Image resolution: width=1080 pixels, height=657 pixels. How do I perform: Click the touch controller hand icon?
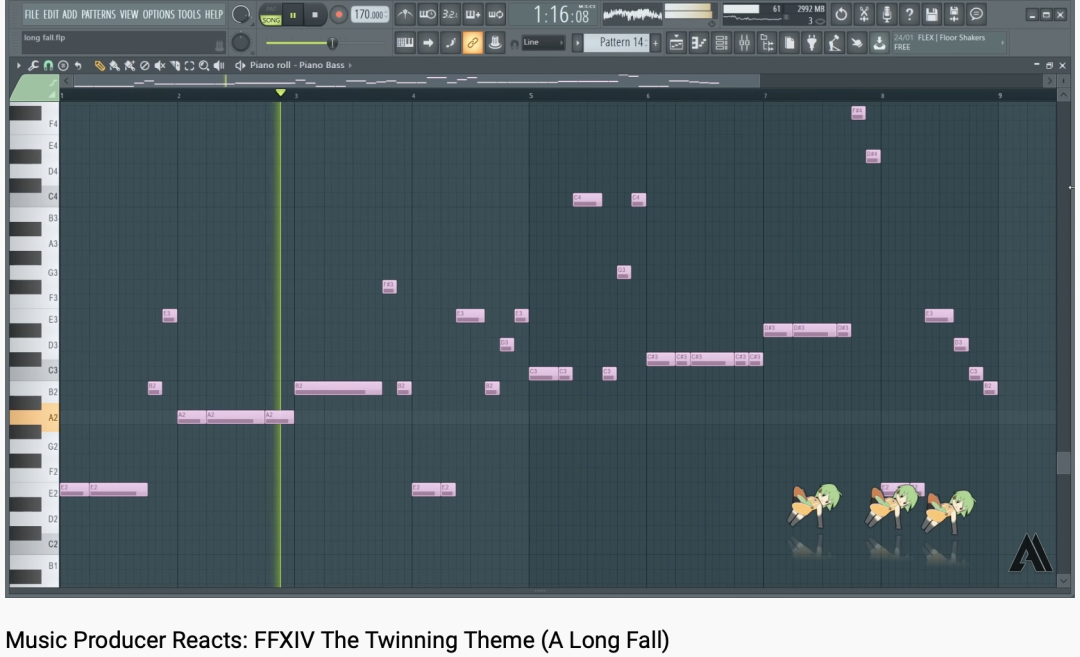(856, 43)
